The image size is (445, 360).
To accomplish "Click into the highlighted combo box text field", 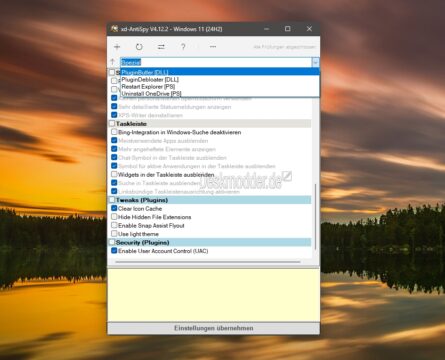I will (216, 62).
